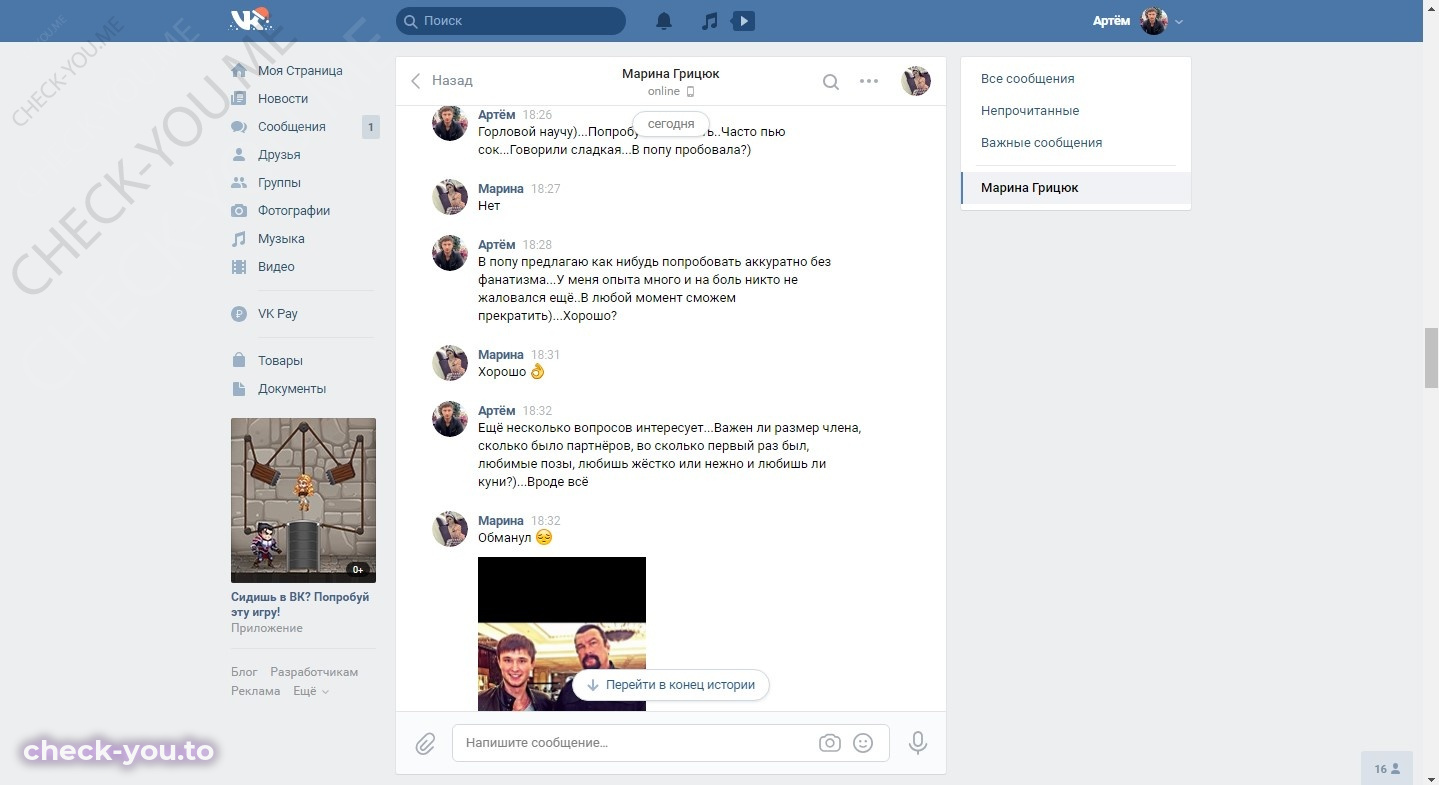
Task: Select Фотографии in the sidebar
Action: (x=294, y=211)
